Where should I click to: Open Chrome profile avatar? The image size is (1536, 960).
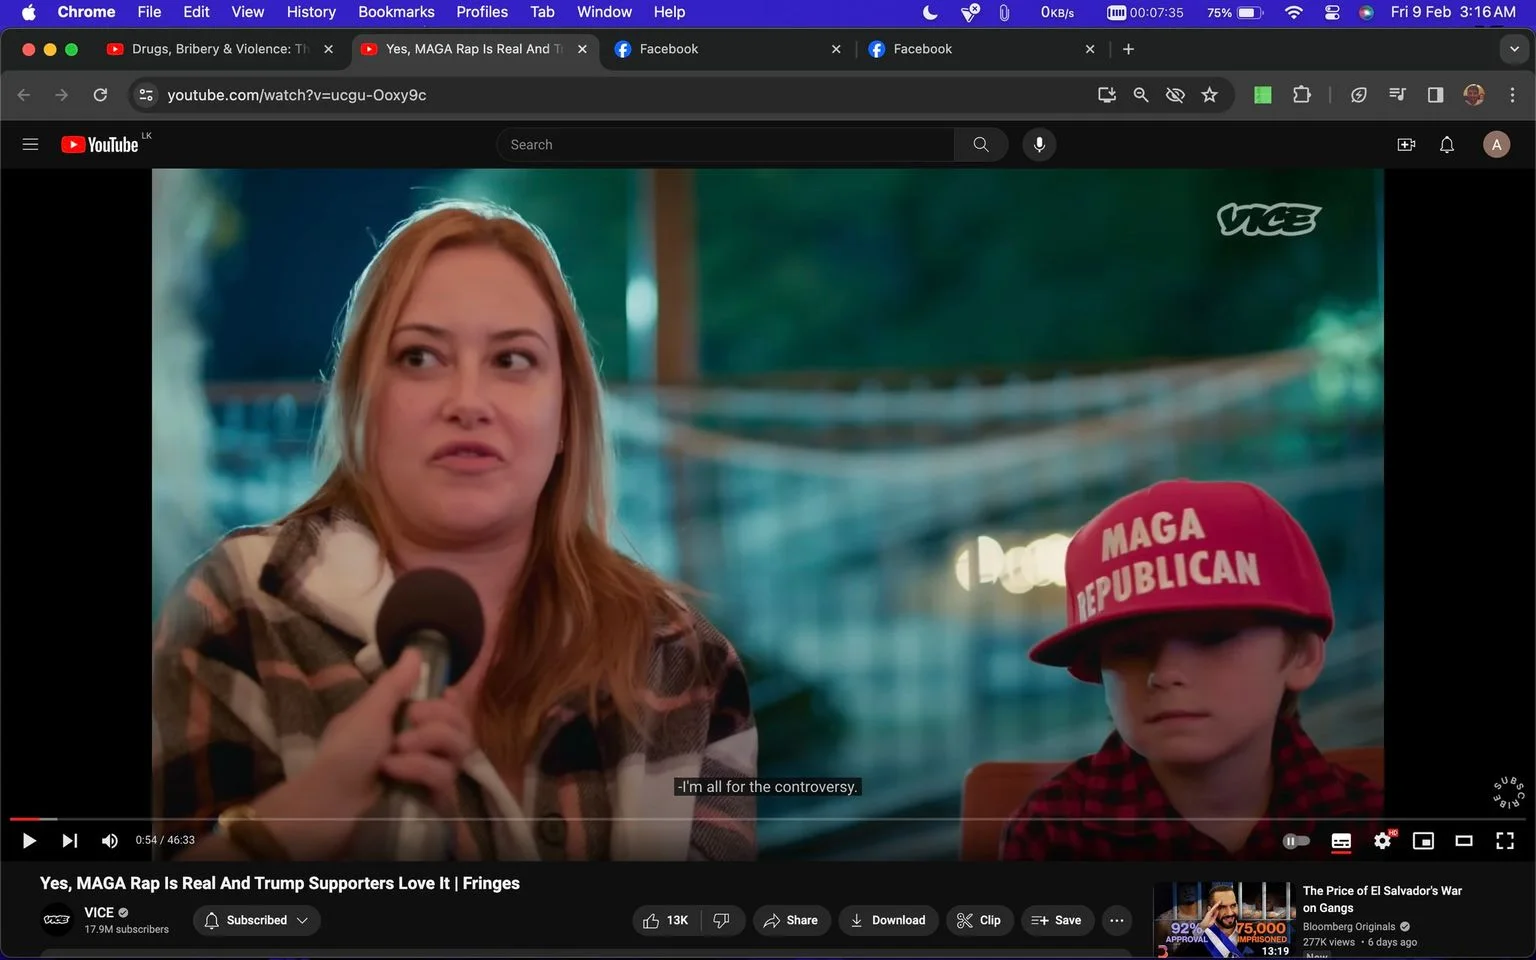[x=1474, y=95]
